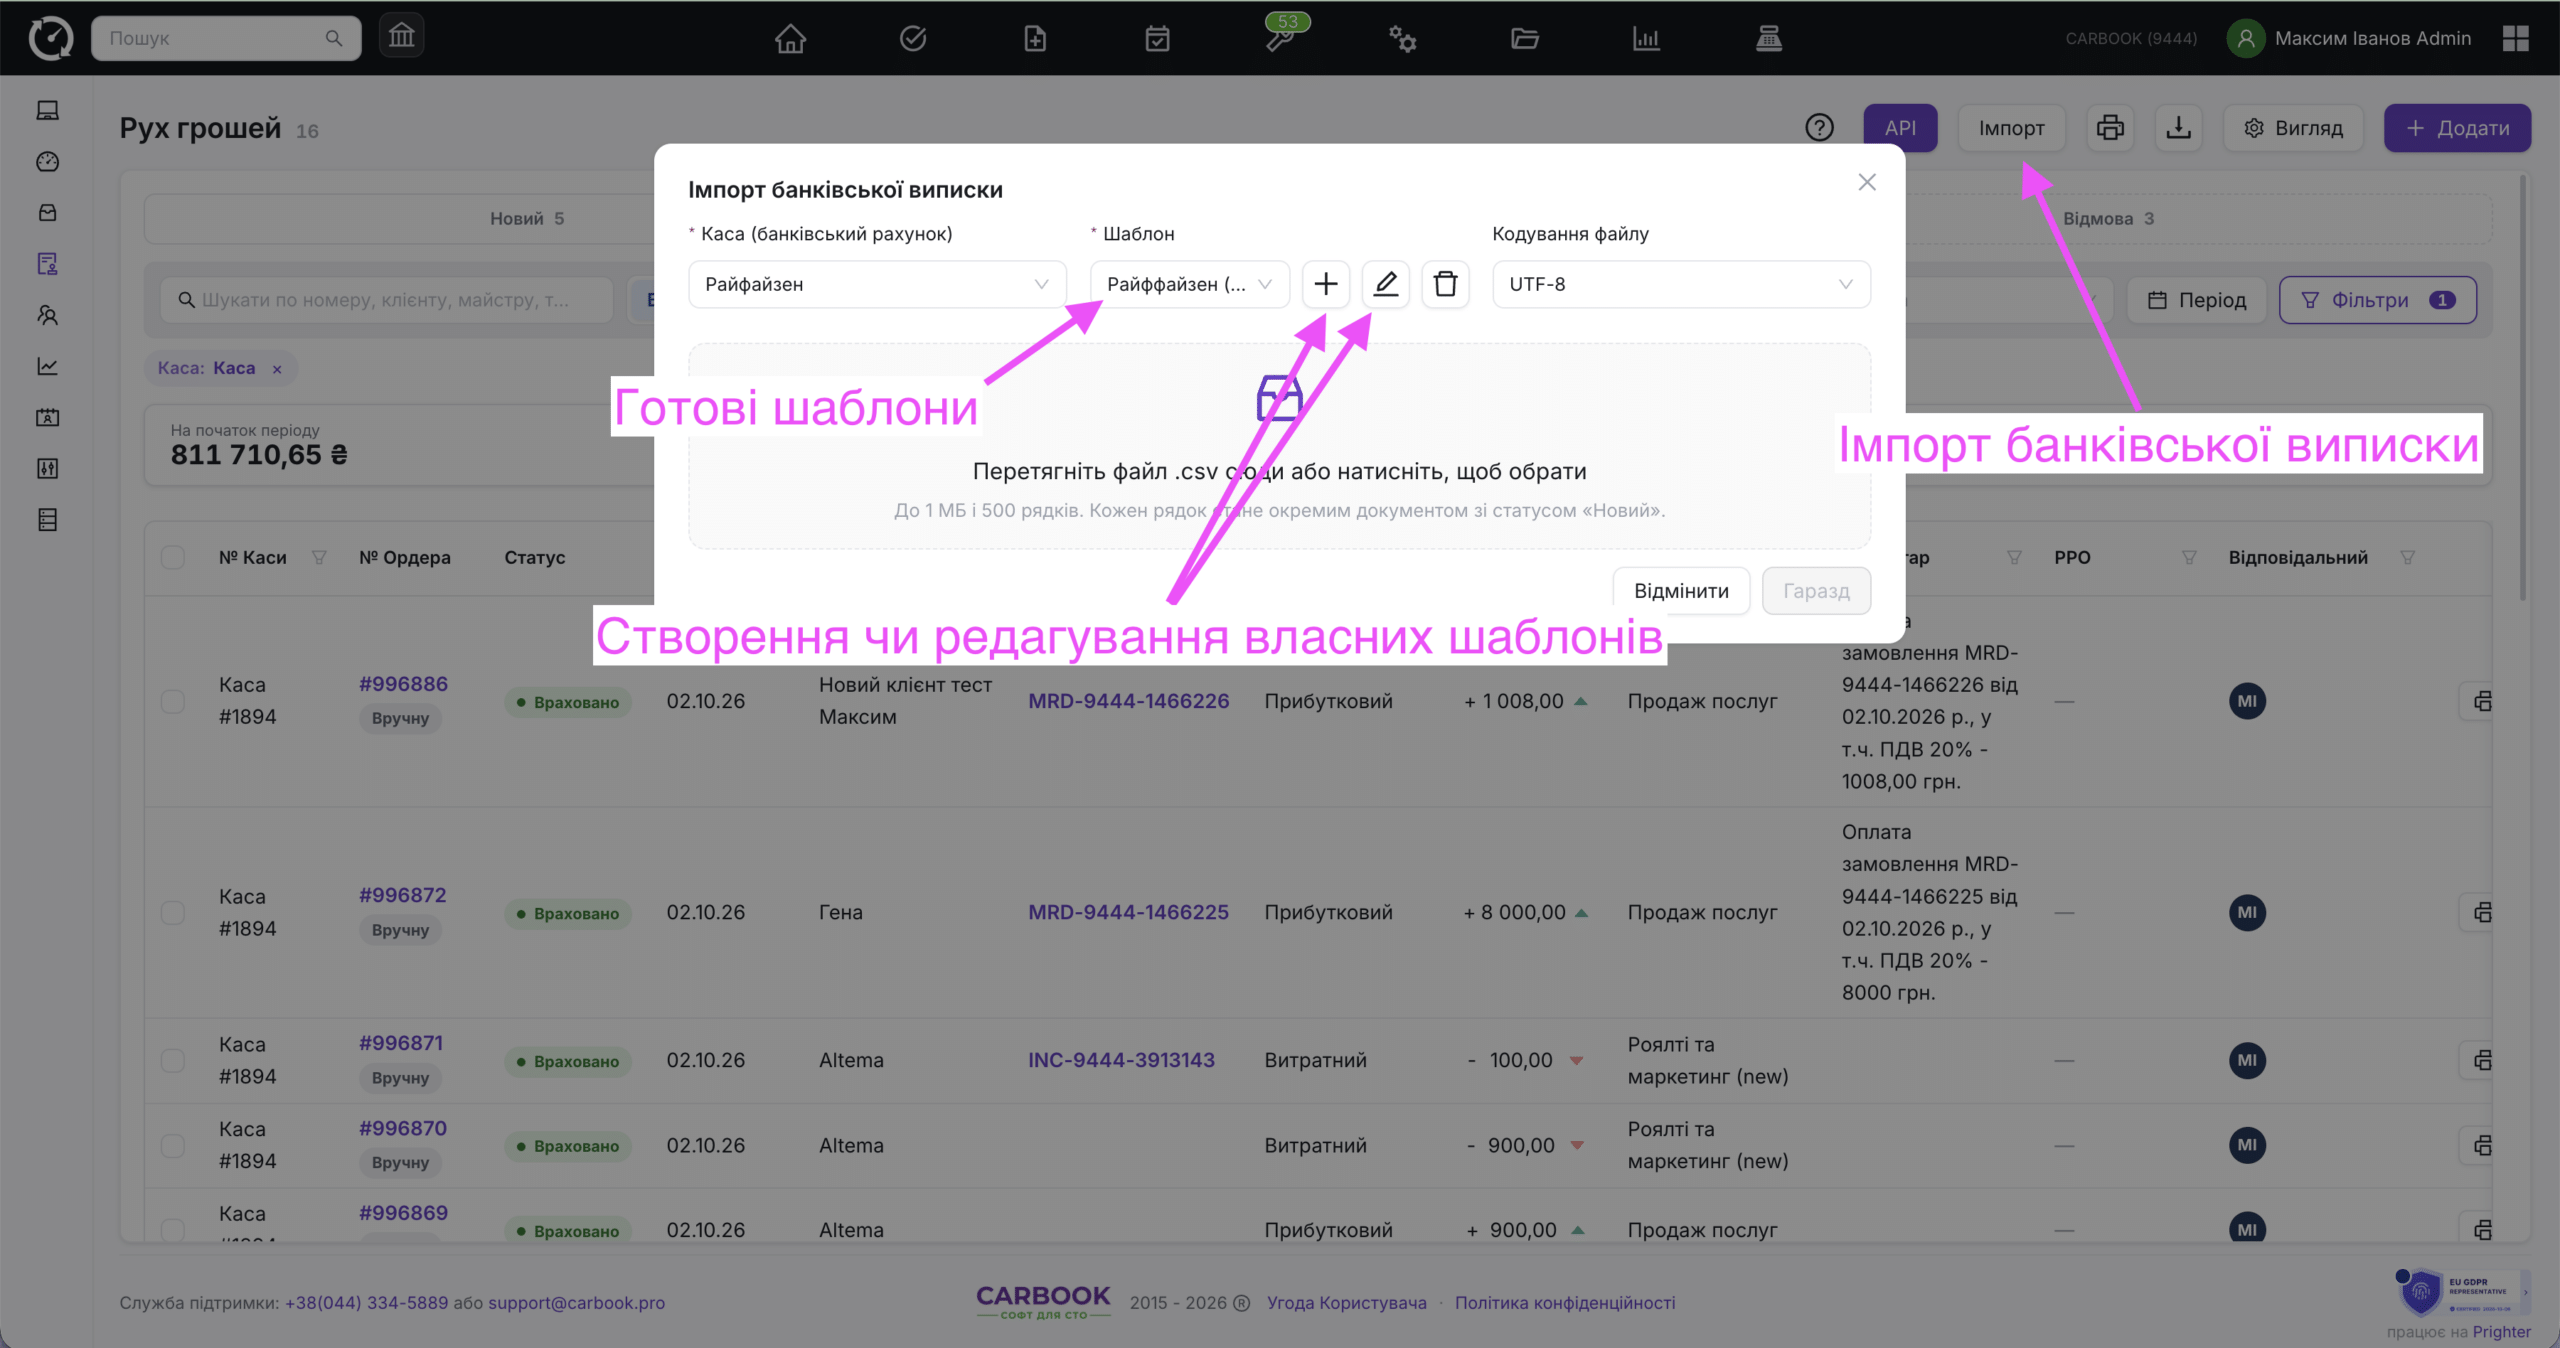Viewport: 2560px width, 1348px height.
Task: Click the Імпорт button in header
Action: point(2011,128)
